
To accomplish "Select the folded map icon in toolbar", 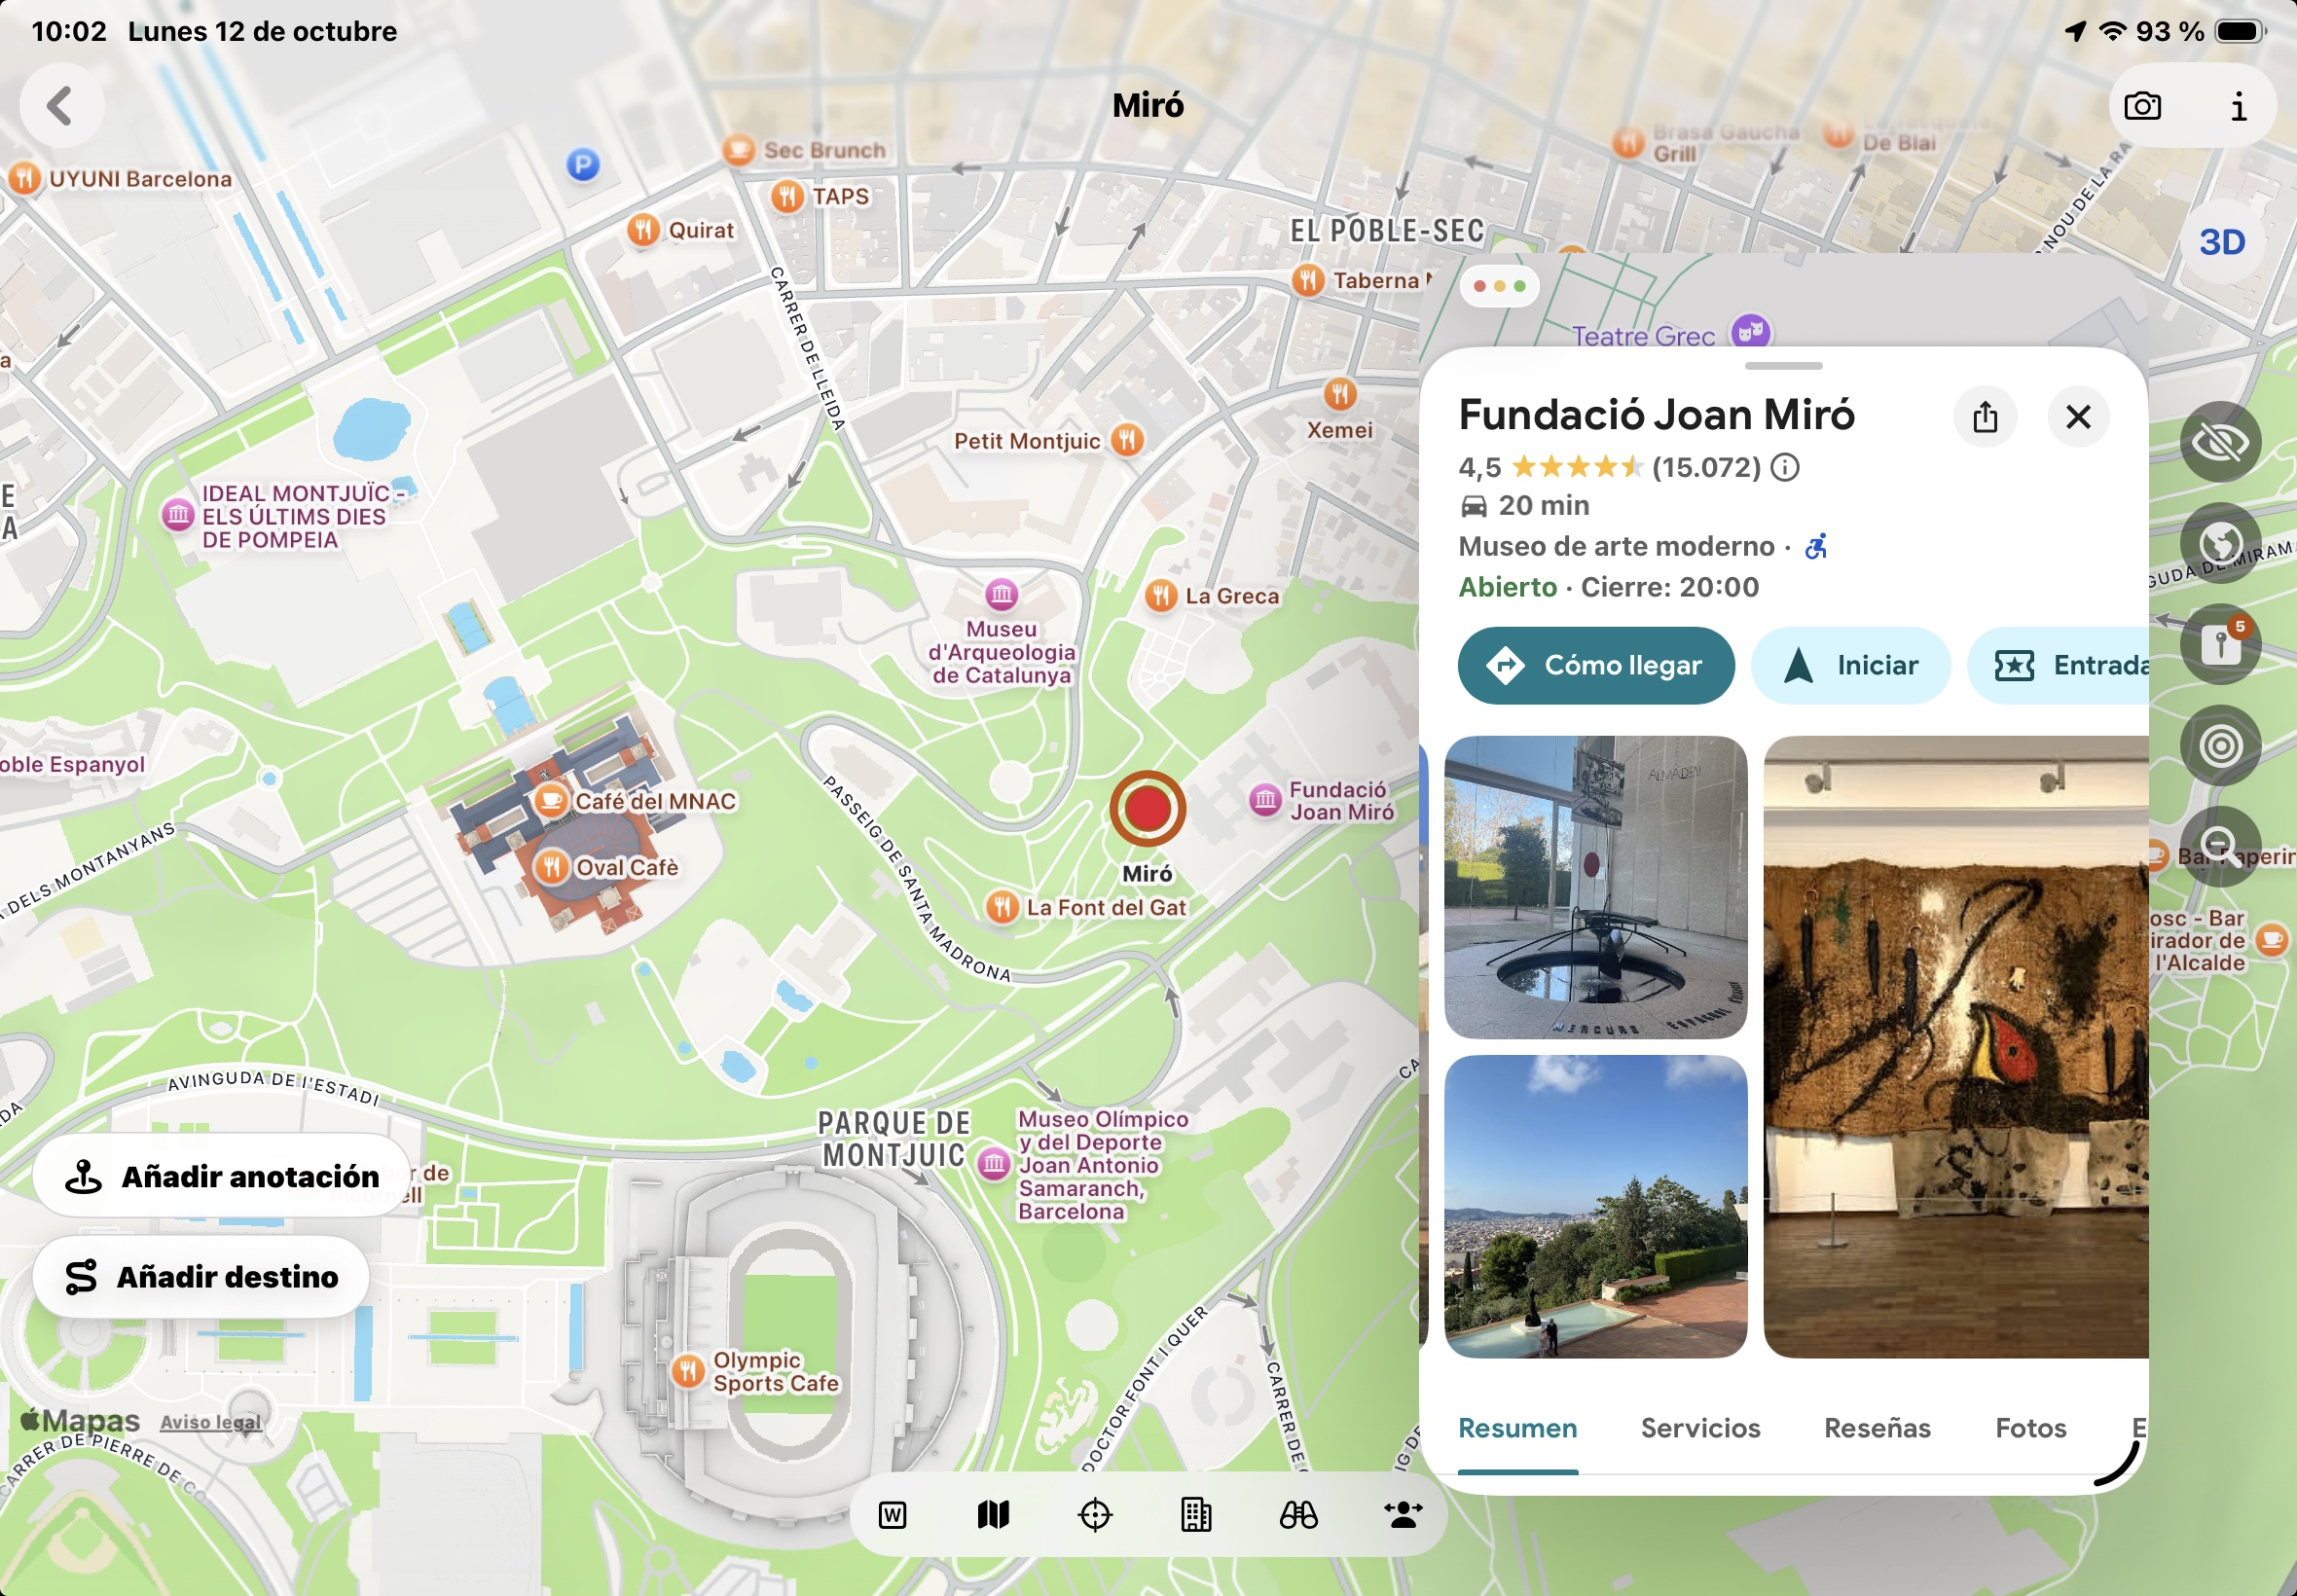I will (x=993, y=1515).
